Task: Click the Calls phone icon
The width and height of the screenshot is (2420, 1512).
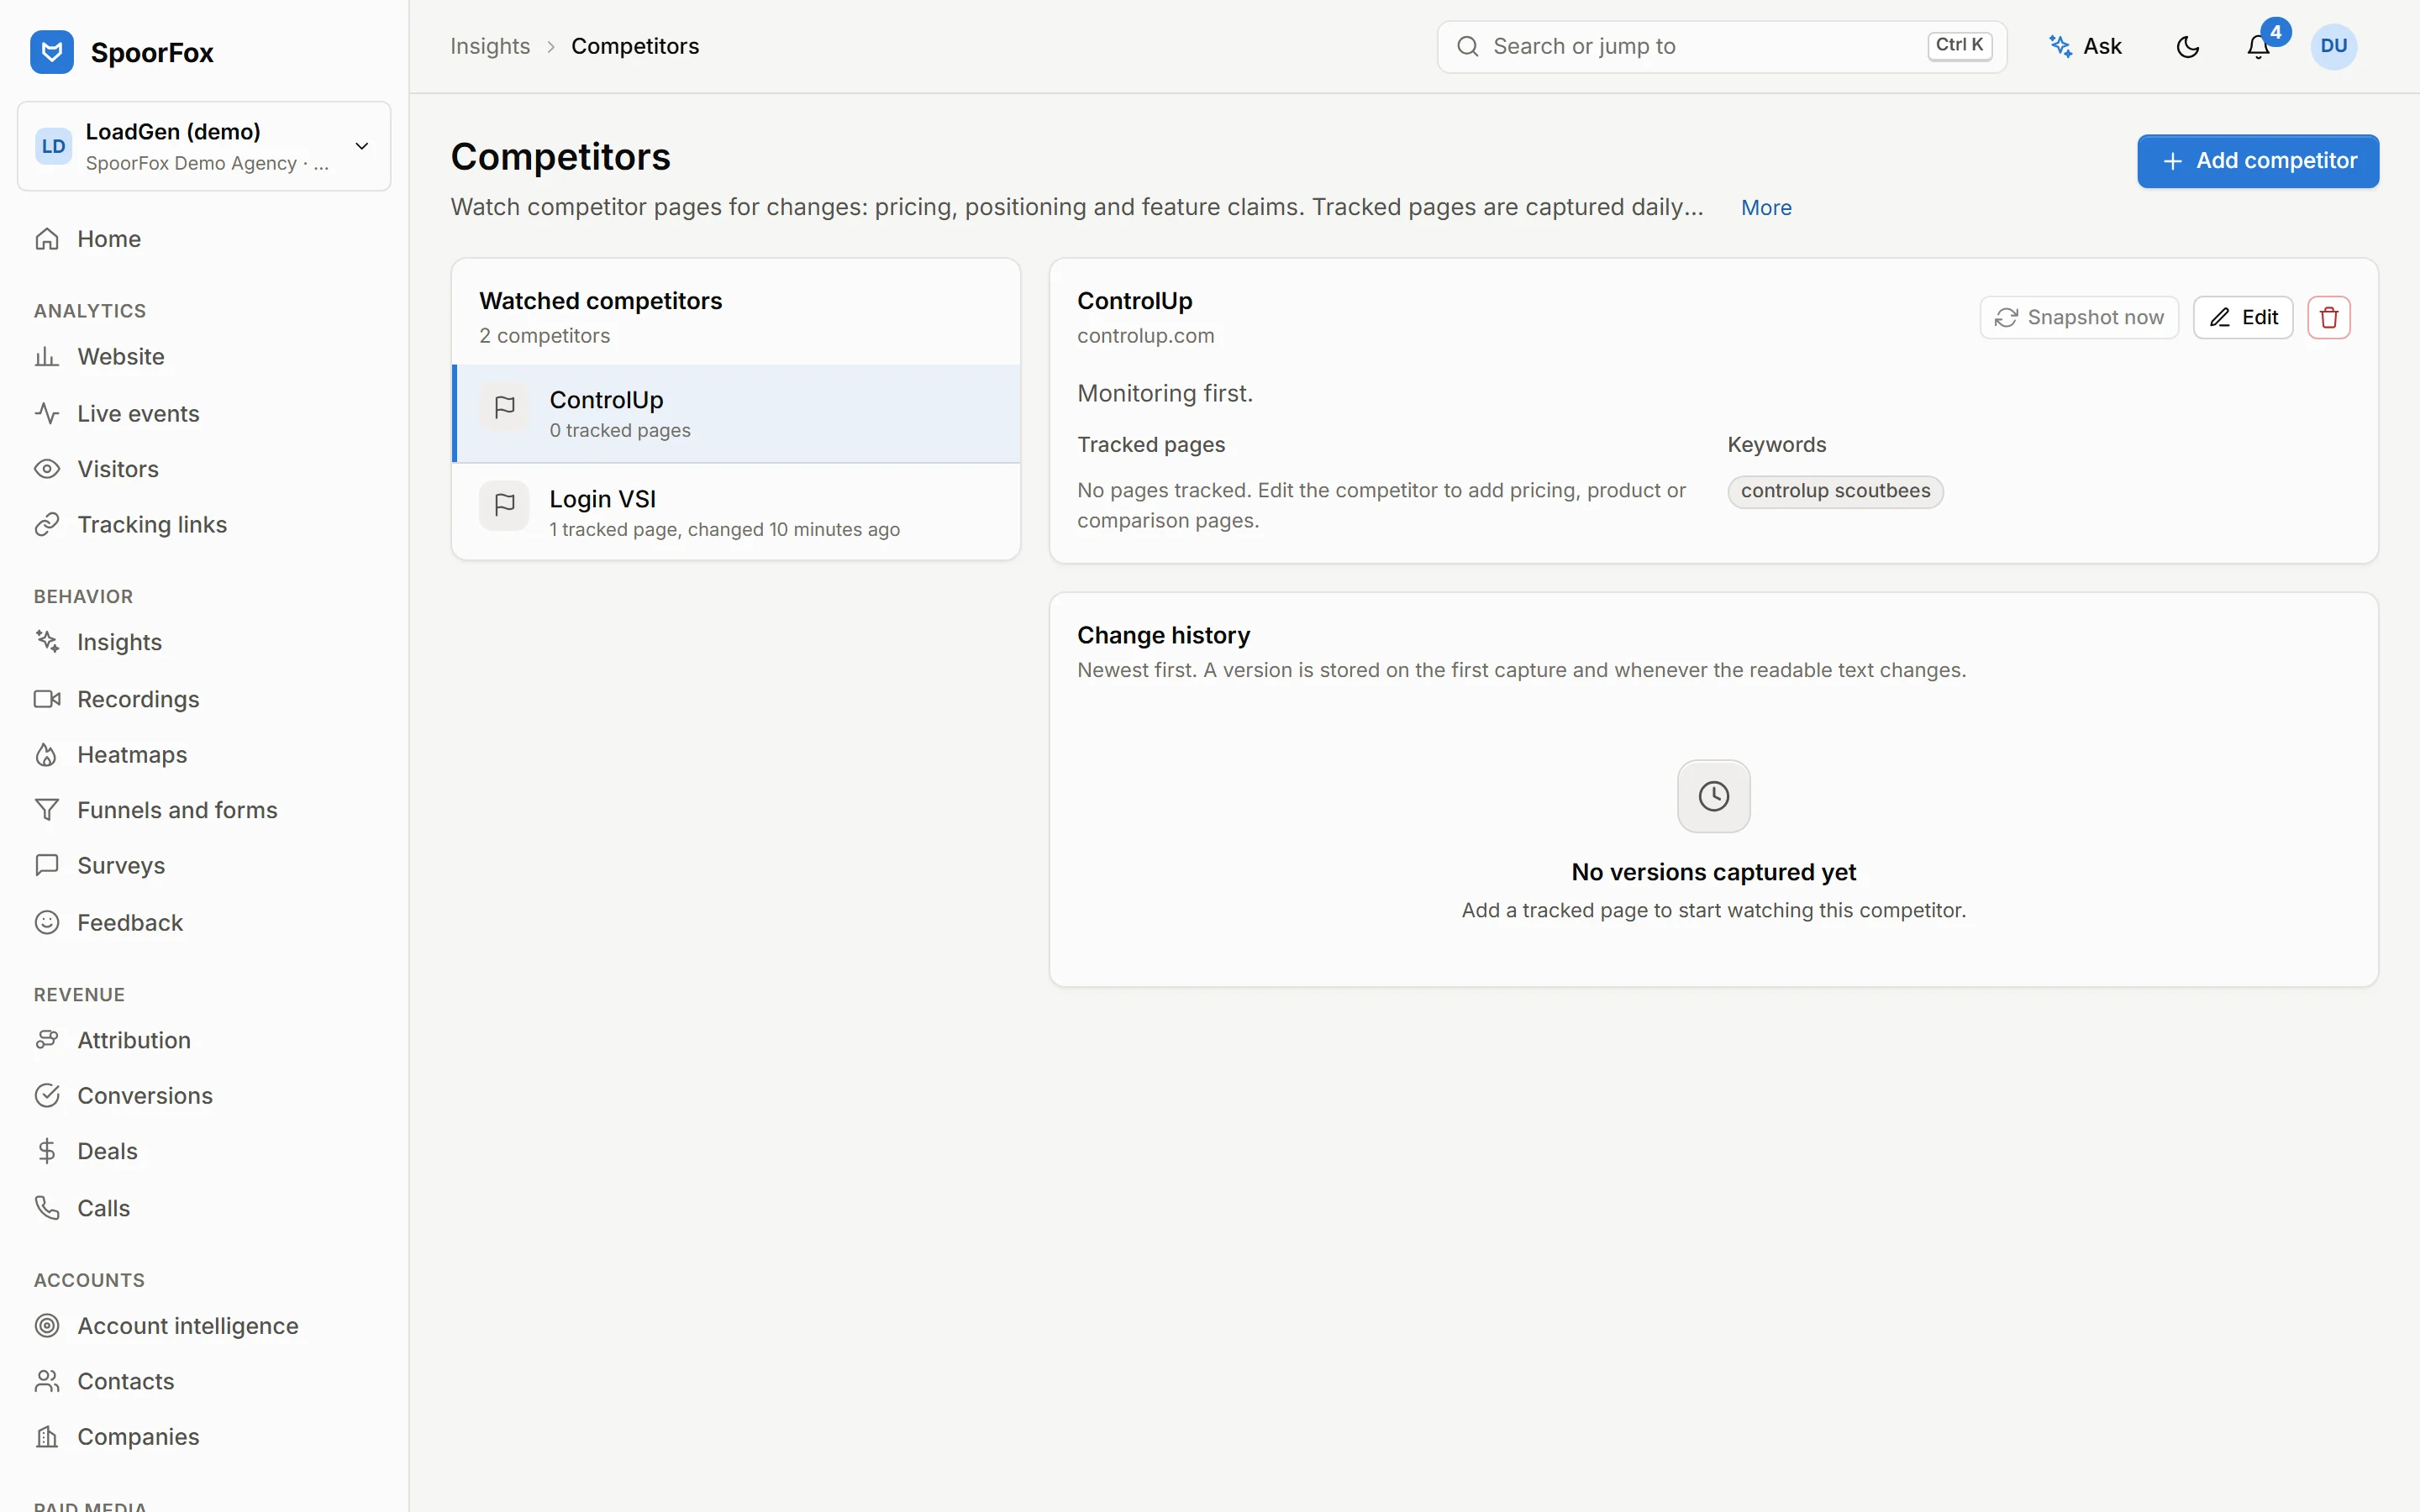Action: [x=47, y=1208]
